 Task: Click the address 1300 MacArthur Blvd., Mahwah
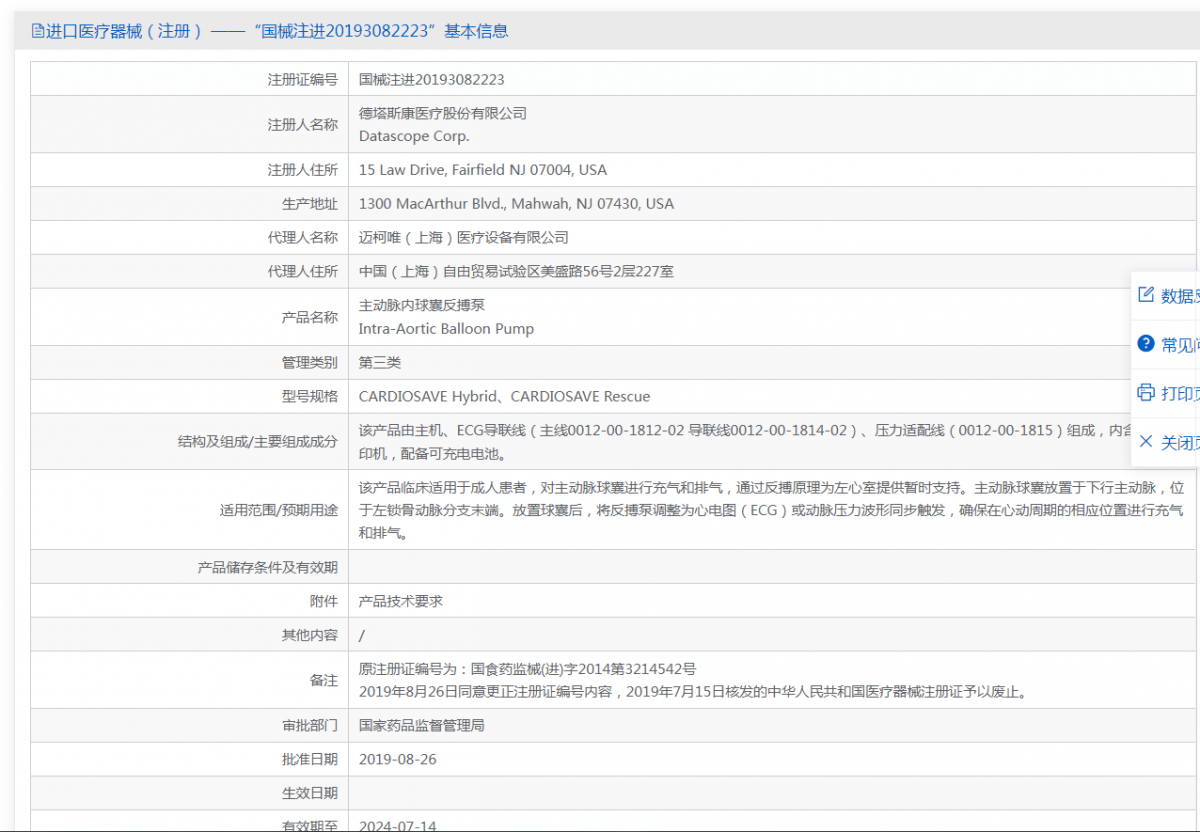tap(516, 204)
